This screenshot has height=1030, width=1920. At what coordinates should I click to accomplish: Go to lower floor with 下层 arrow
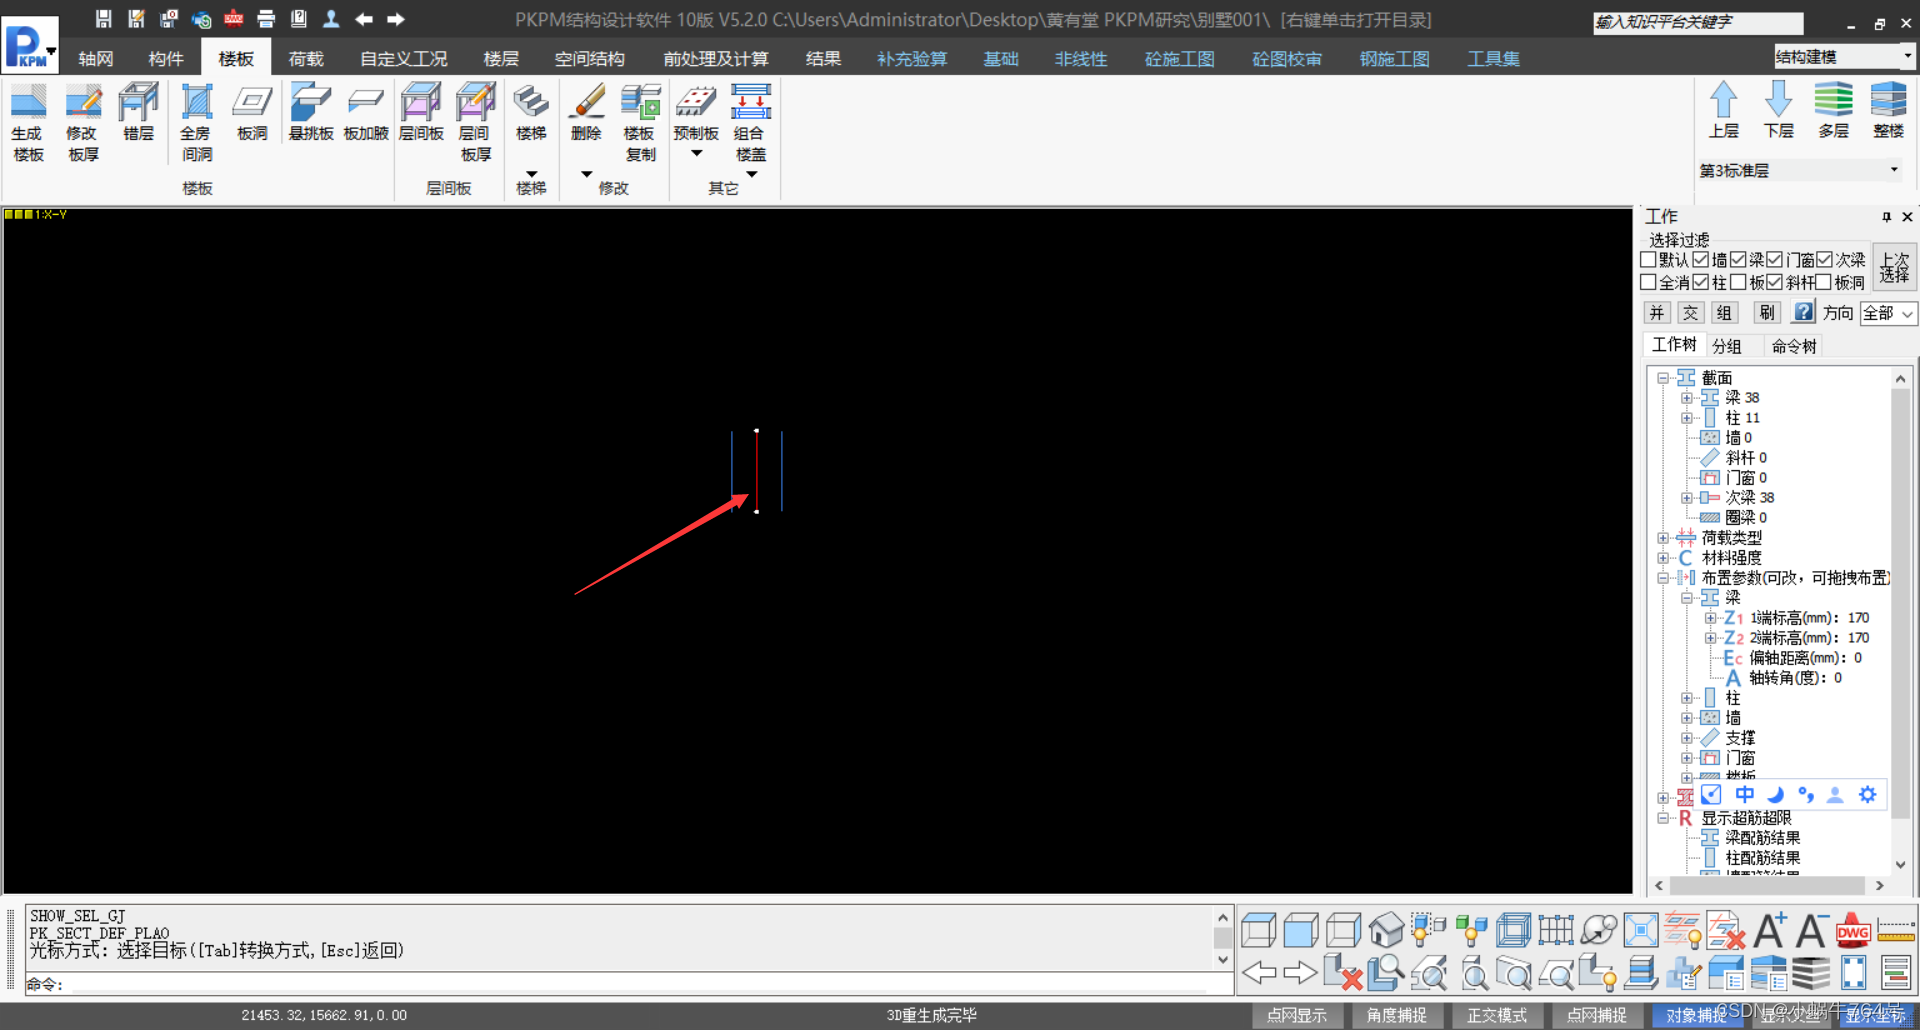[1778, 110]
